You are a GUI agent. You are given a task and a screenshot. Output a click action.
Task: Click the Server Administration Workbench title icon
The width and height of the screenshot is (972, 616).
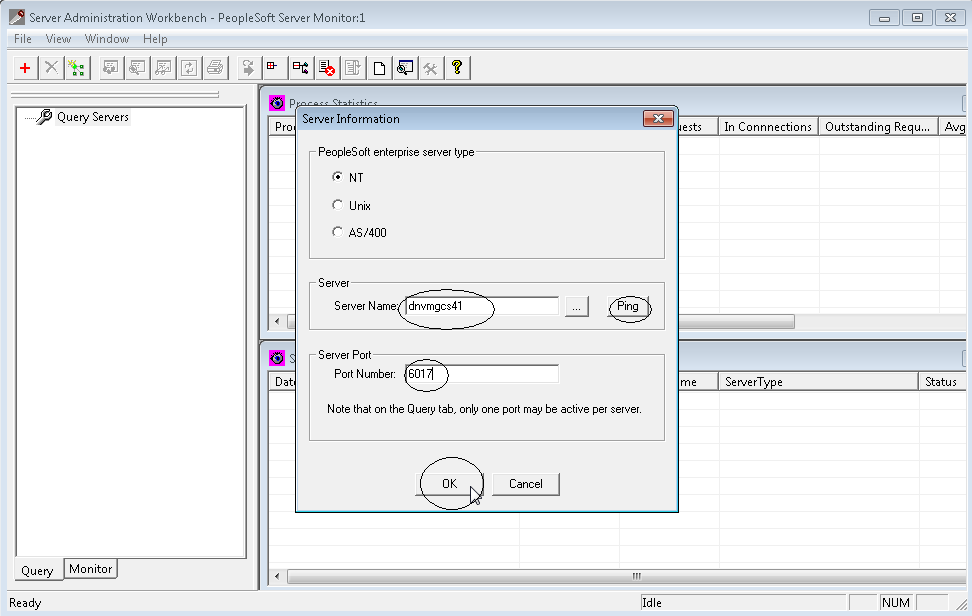coord(17,17)
